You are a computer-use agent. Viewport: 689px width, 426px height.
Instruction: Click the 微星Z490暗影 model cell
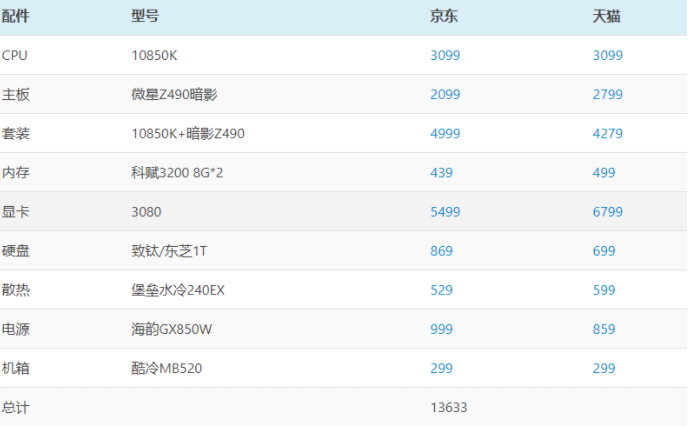(174, 95)
